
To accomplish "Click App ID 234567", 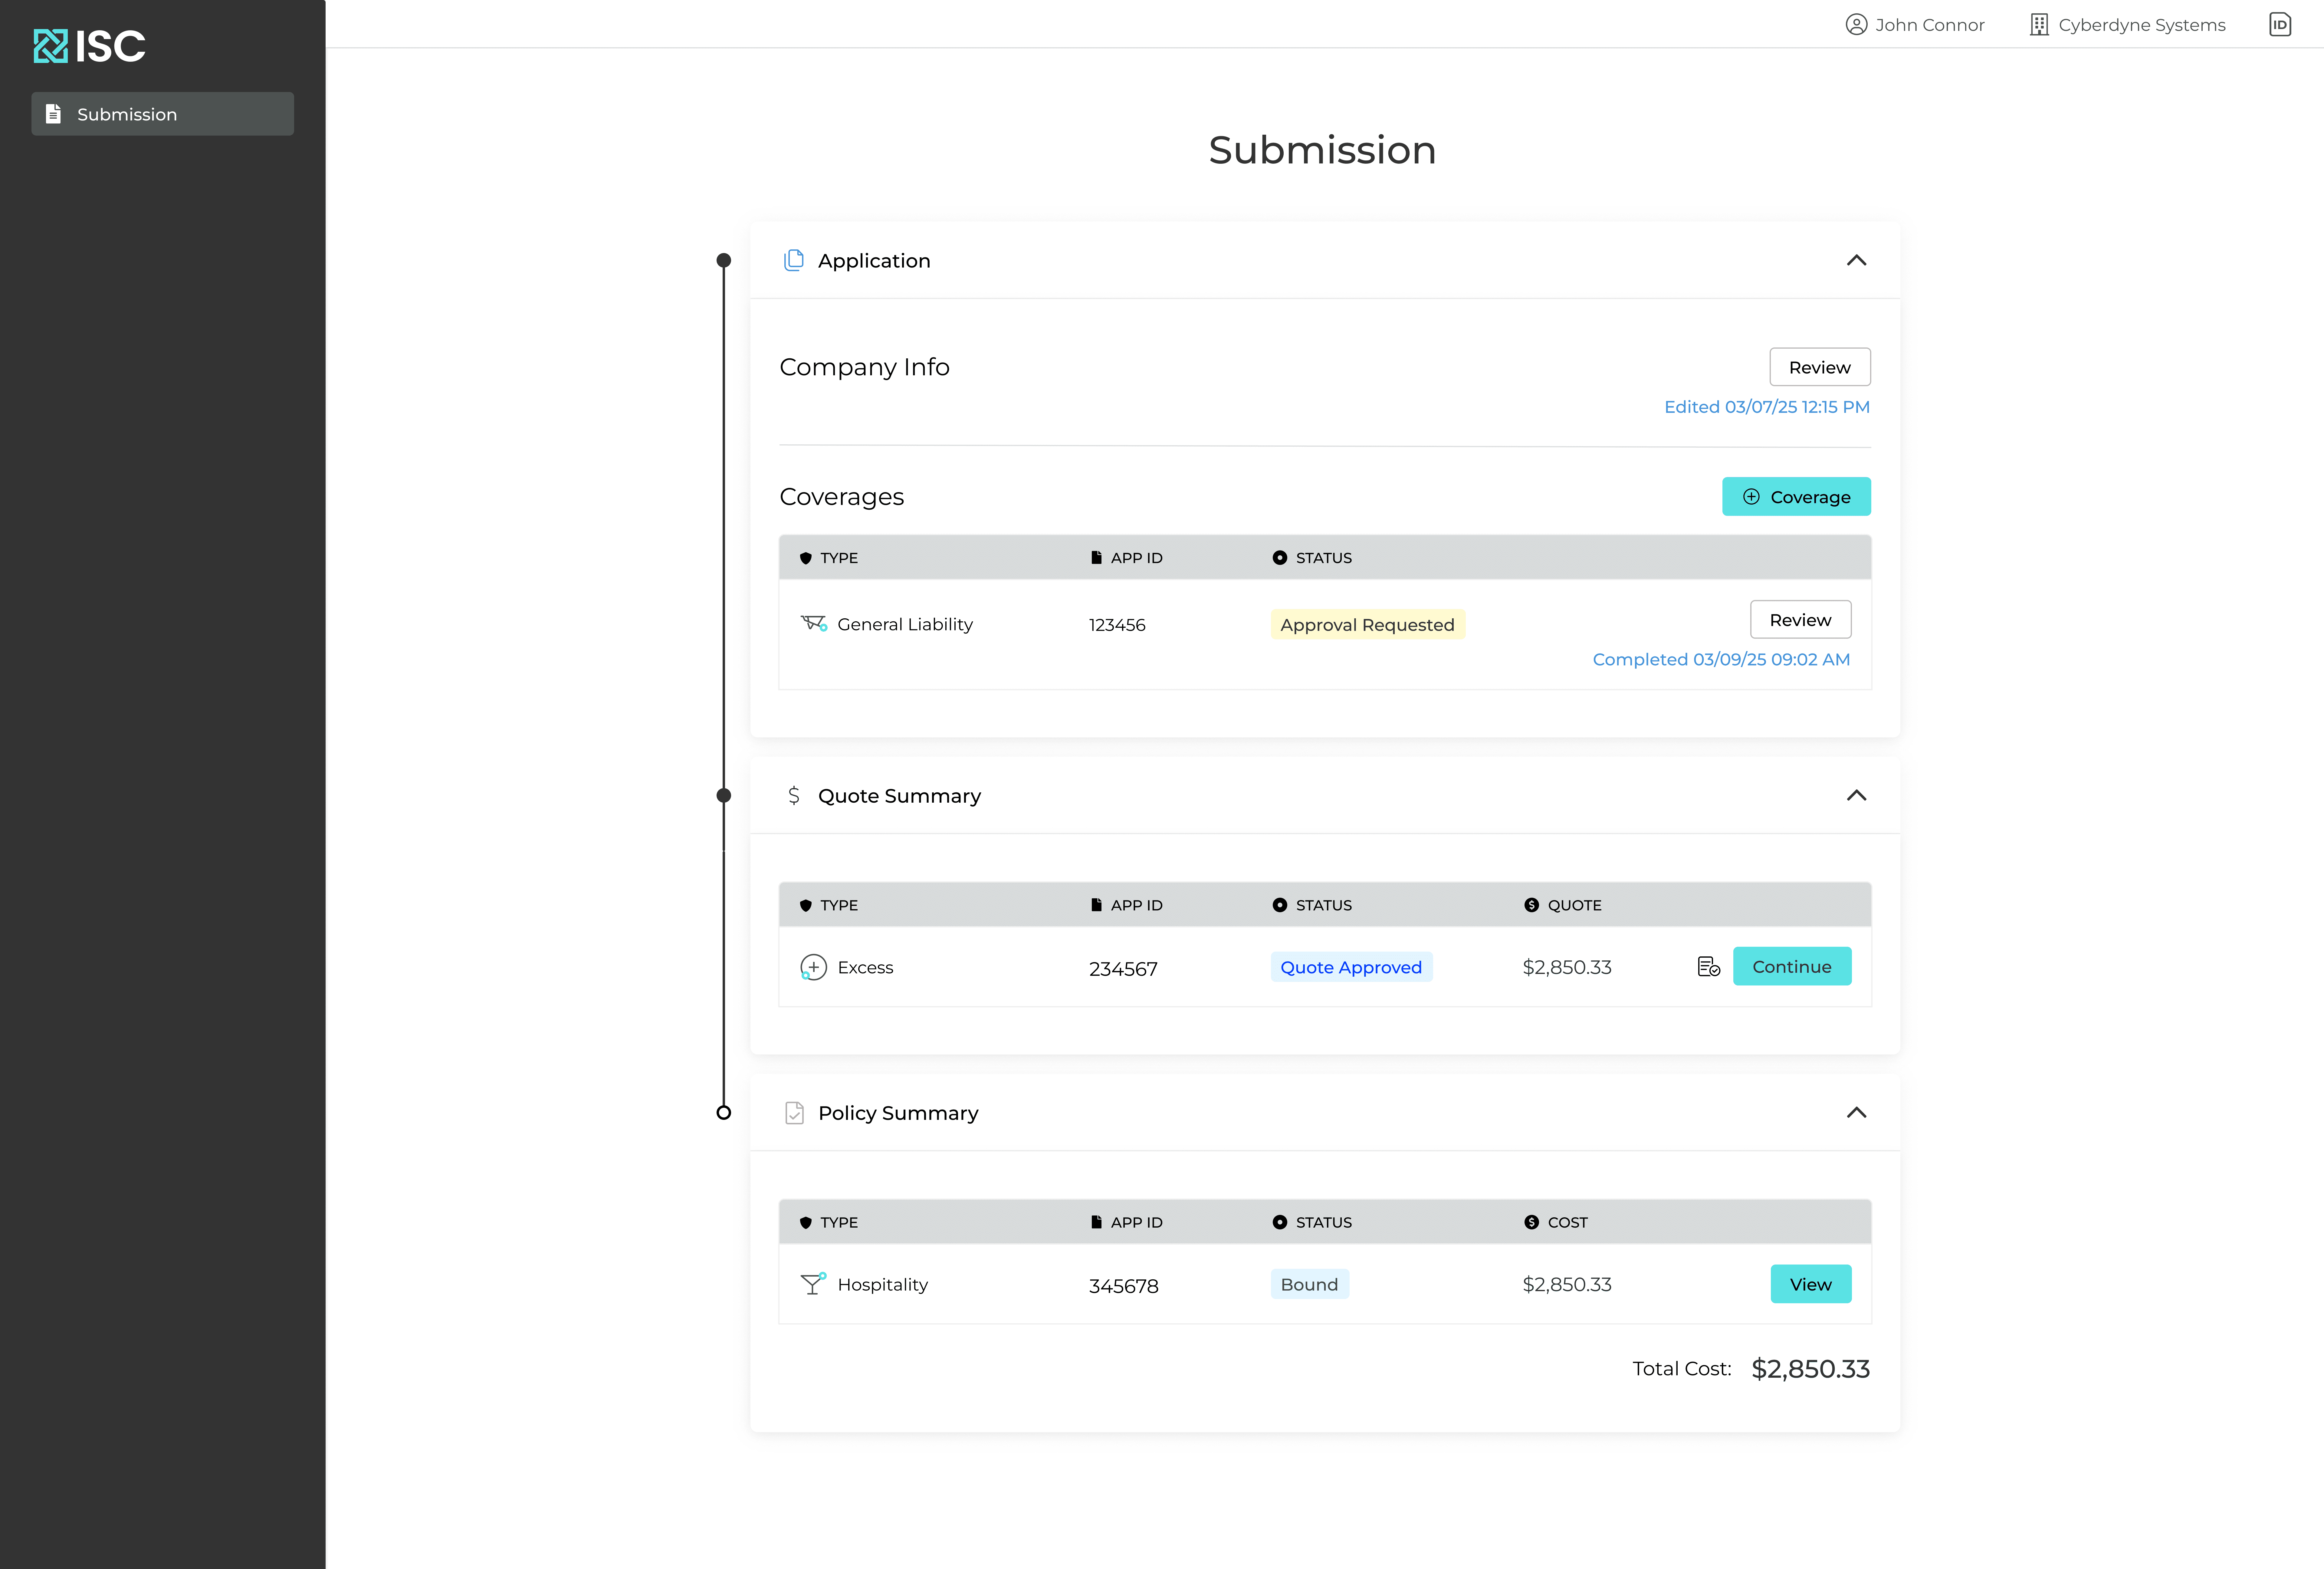I will point(1123,969).
